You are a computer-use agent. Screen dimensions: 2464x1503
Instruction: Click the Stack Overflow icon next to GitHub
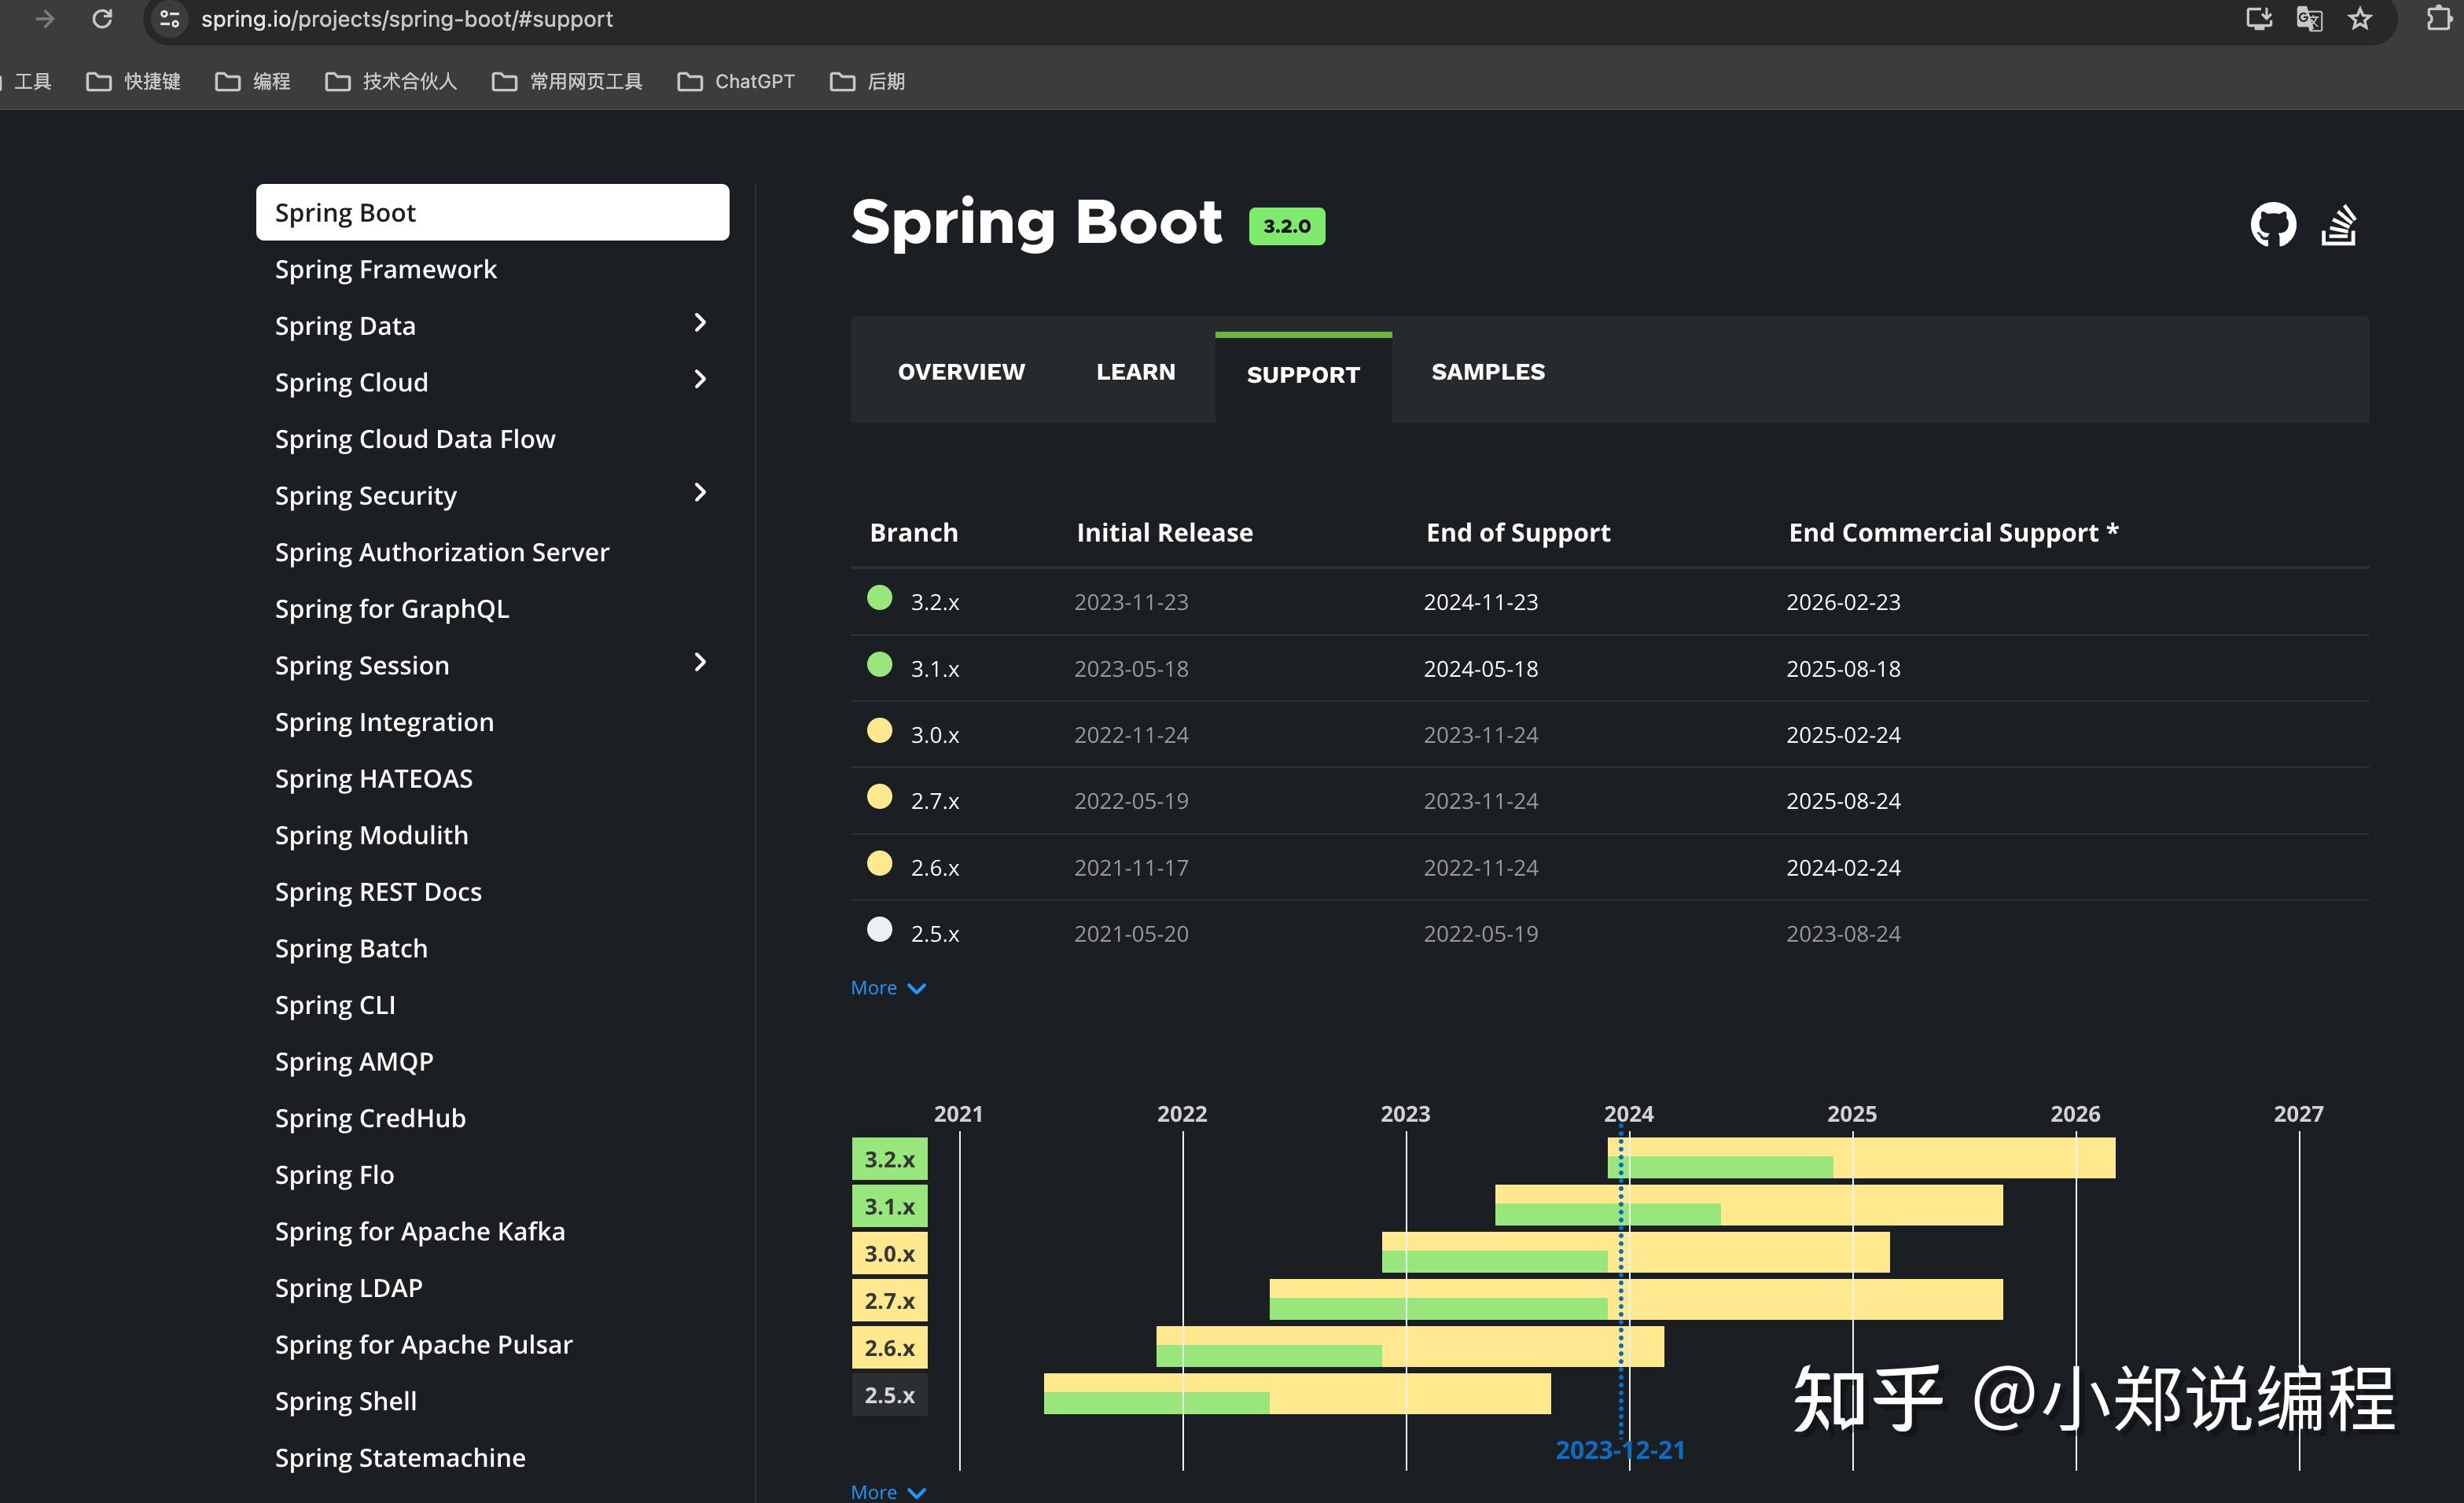pyautogui.click(x=2339, y=225)
